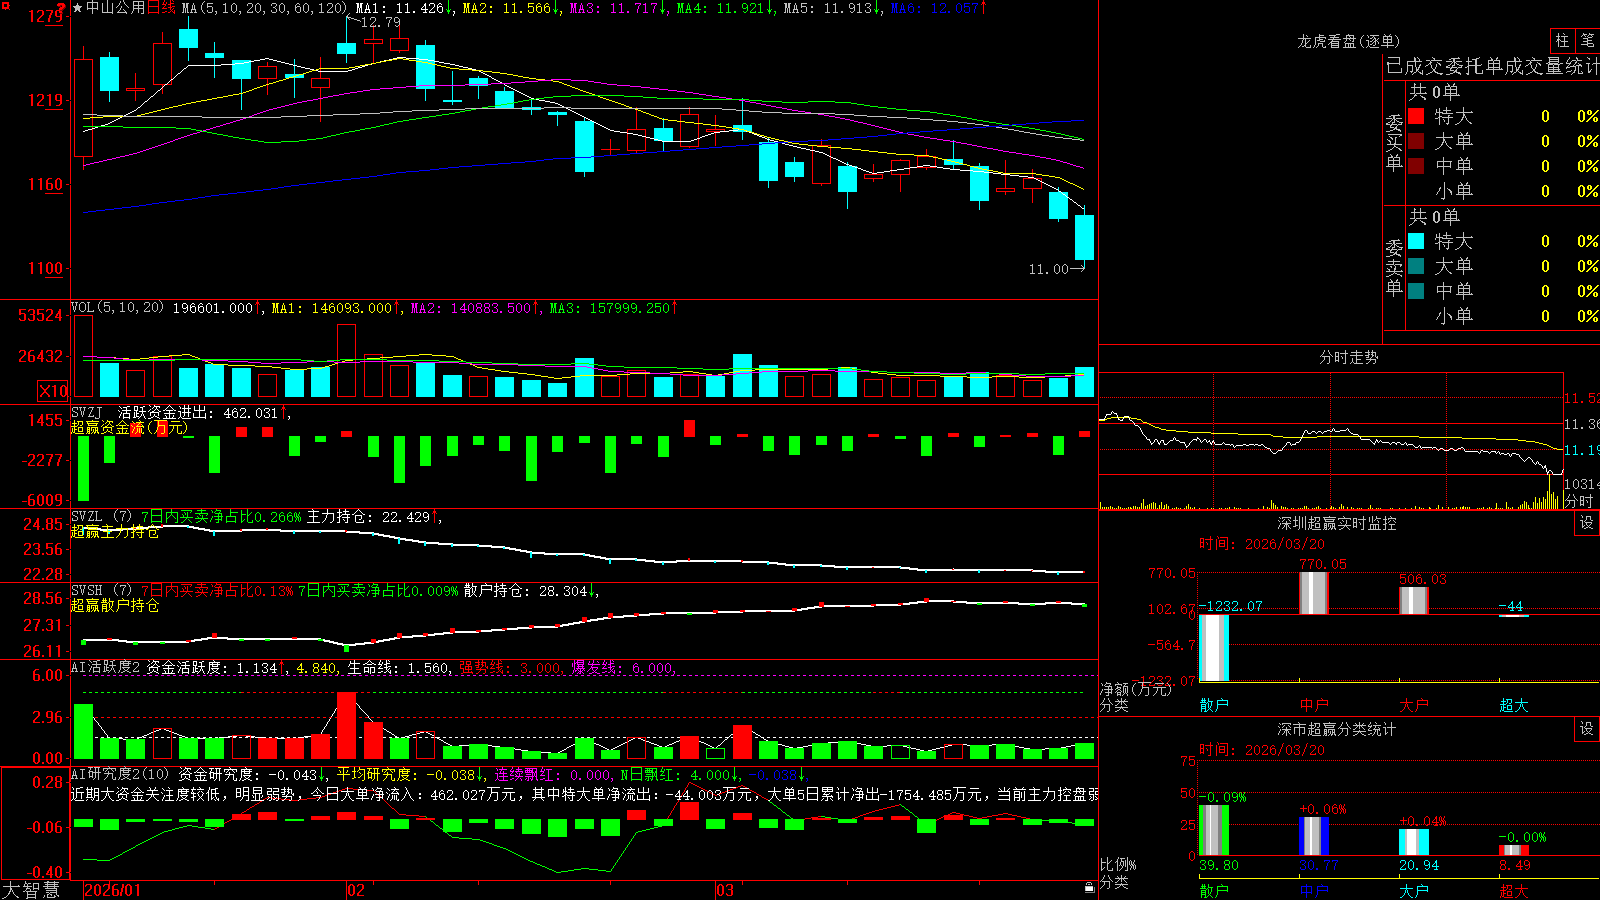
Task: Click the 12.79 high price annotation
Action: 380,22
